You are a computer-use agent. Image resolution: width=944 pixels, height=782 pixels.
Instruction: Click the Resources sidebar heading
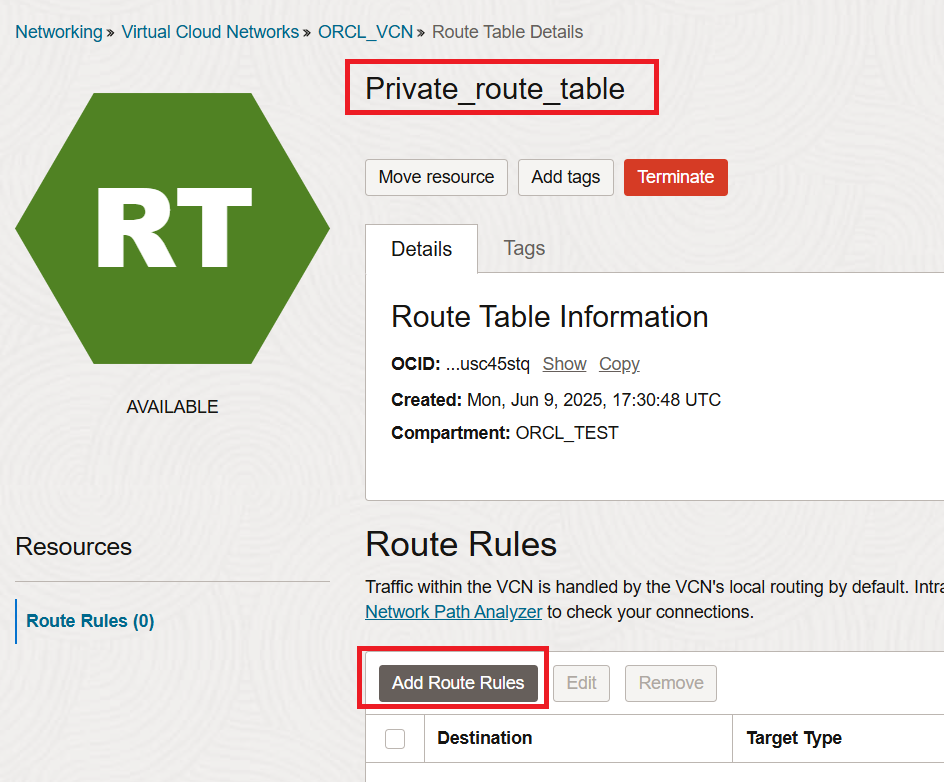[x=73, y=547]
